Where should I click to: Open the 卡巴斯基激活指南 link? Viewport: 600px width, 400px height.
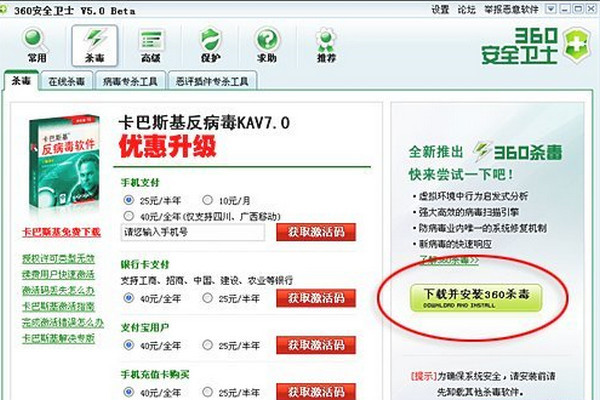58,306
